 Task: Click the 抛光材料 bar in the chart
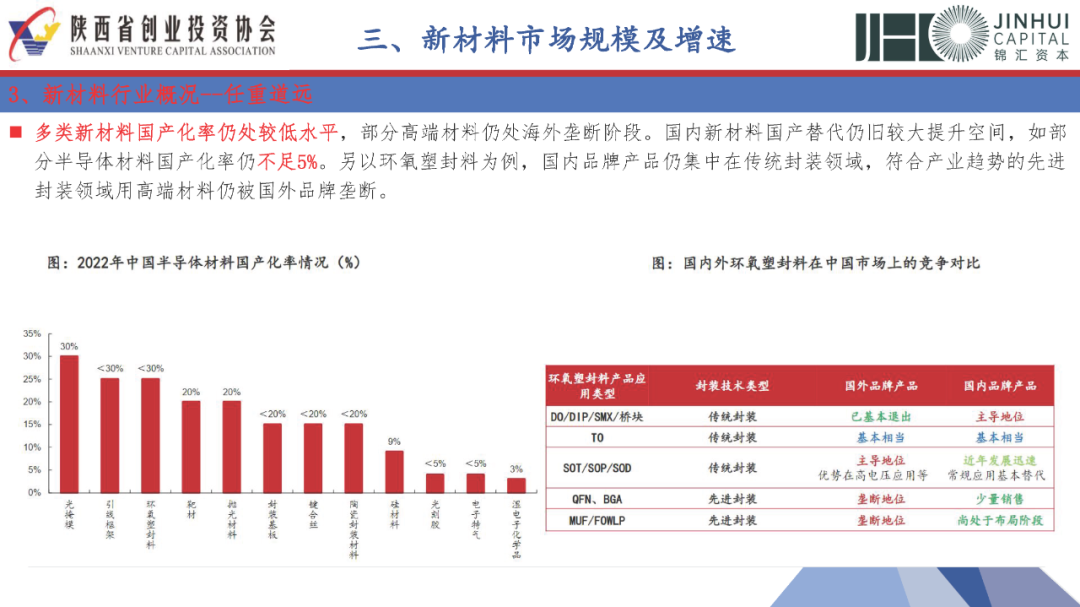tap(231, 446)
